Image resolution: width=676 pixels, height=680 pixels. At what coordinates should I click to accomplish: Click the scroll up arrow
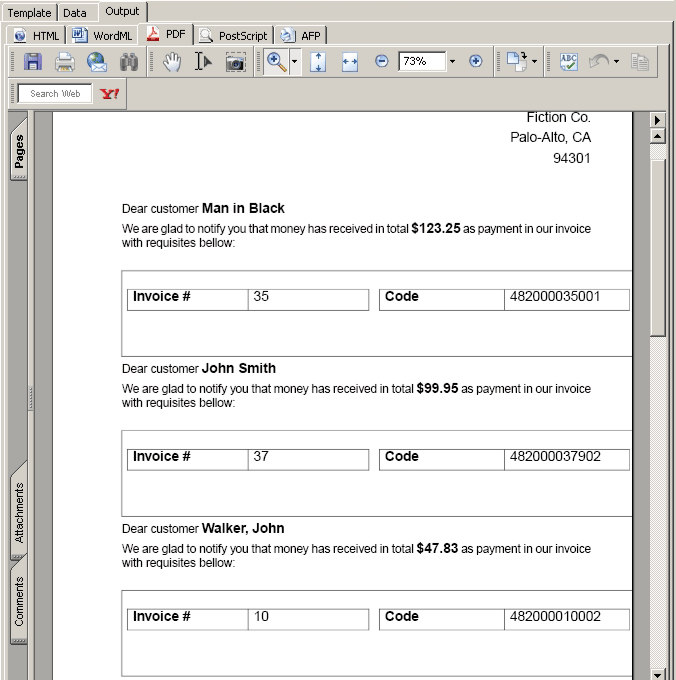coord(657,137)
